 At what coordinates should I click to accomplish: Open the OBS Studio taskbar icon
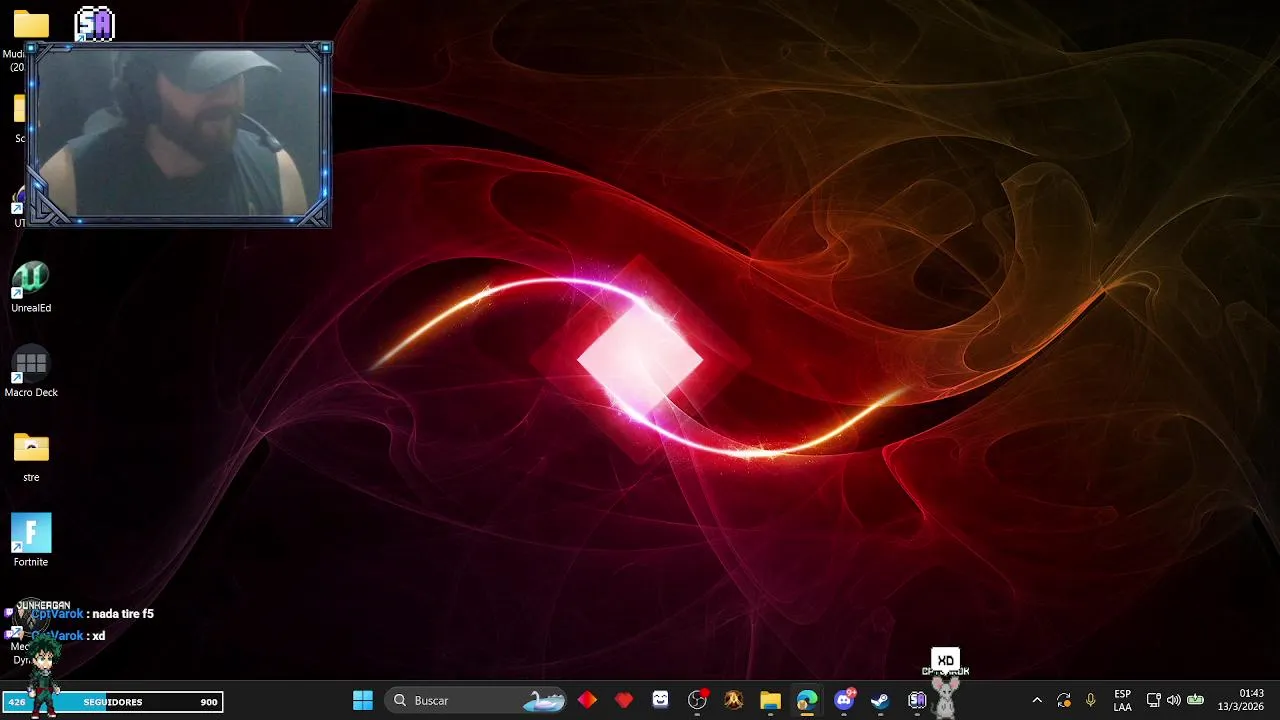click(697, 700)
